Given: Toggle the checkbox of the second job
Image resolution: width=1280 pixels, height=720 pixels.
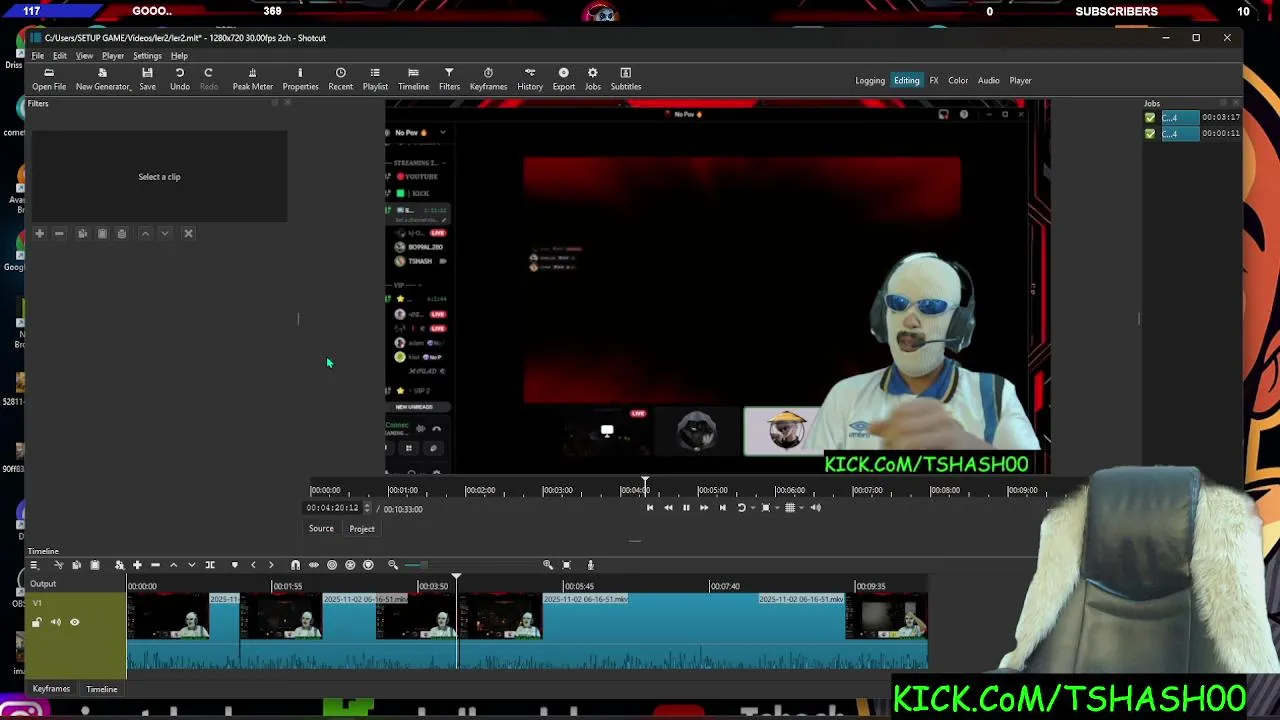Looking at the screenshot, I should click(x=1150, y=133).
